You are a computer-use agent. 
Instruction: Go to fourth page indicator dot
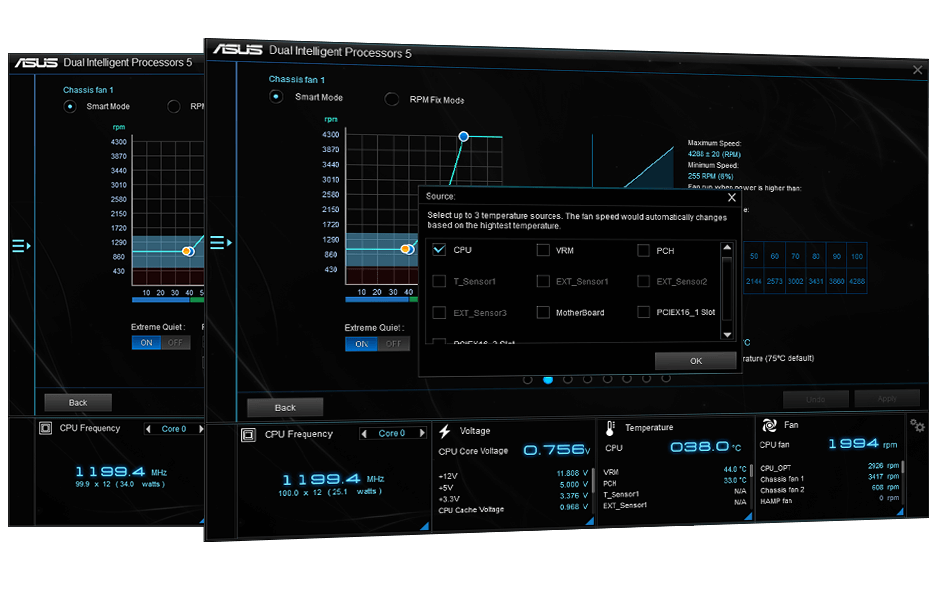tap(588, 379)
